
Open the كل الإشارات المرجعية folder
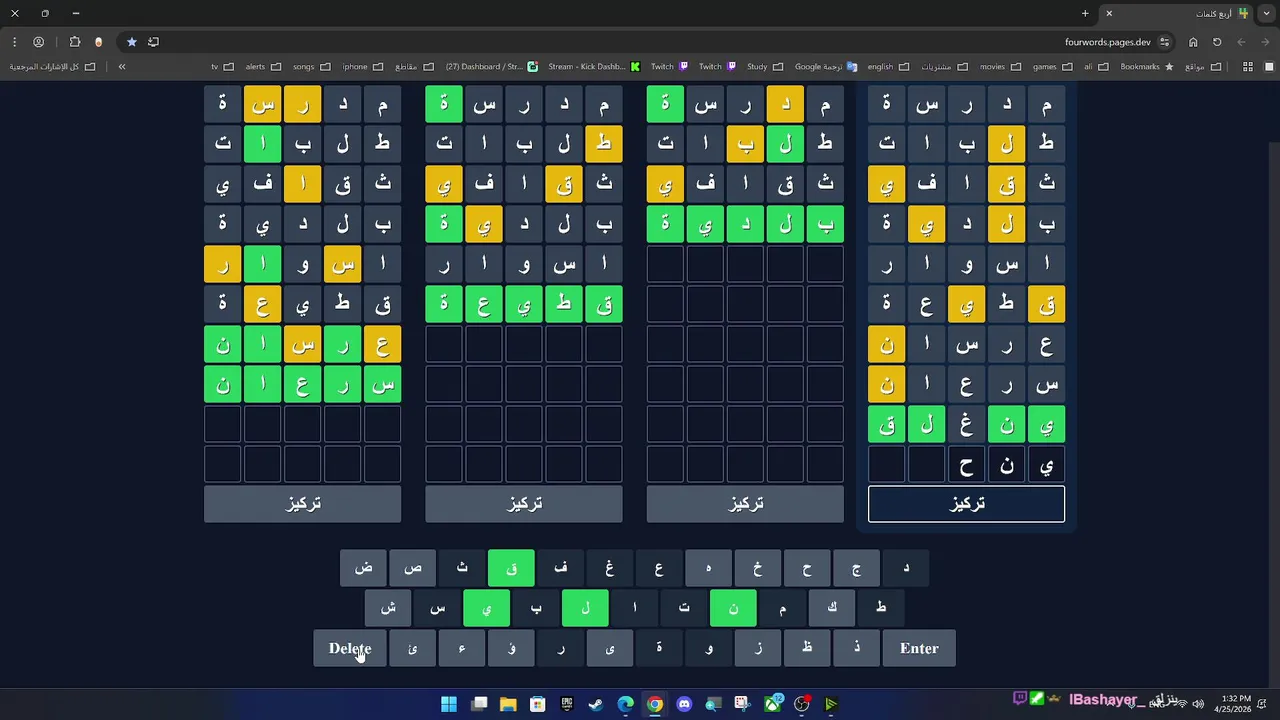click(x=52, y=67)
